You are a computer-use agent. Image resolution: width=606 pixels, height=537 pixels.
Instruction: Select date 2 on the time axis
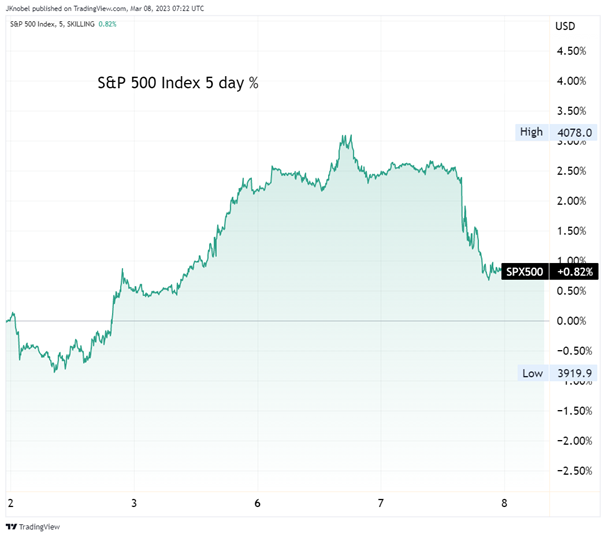[10, 504]
